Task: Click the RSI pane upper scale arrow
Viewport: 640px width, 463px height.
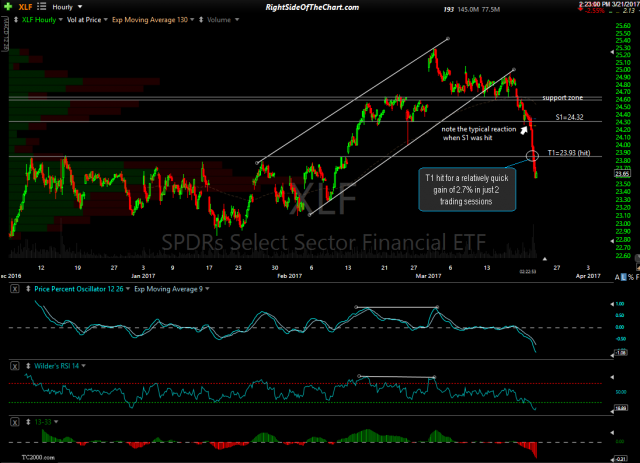Action: [611, 377]
